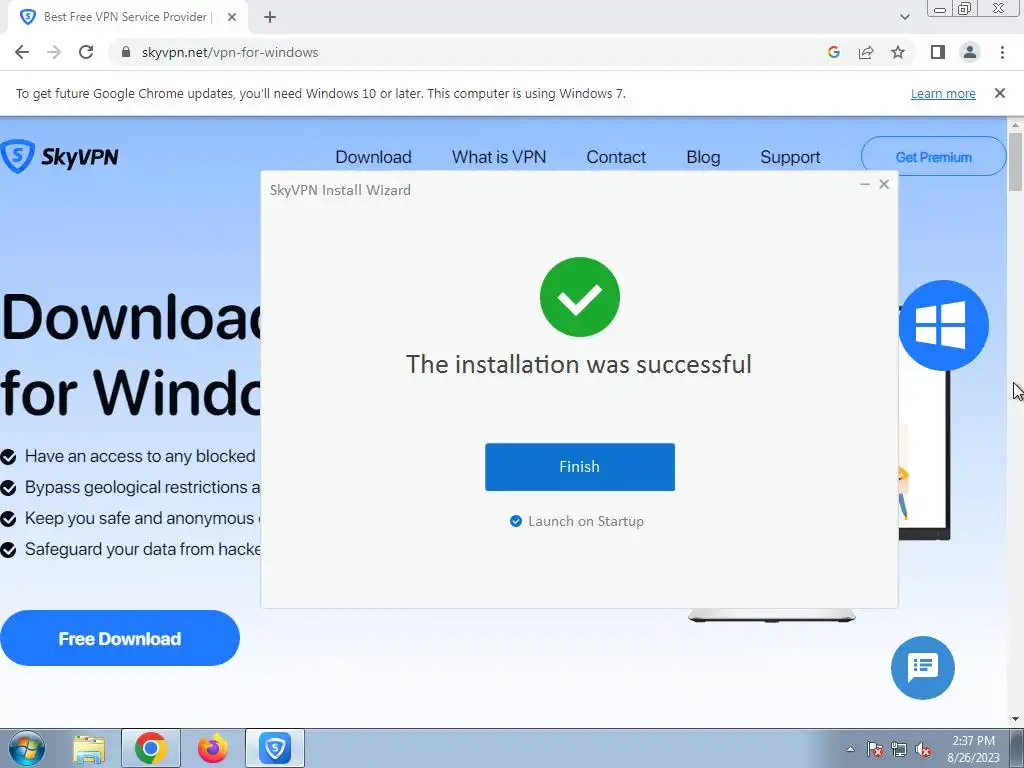
Task: Click Chrome icon in taskbar
Action: tap(151, 748)
